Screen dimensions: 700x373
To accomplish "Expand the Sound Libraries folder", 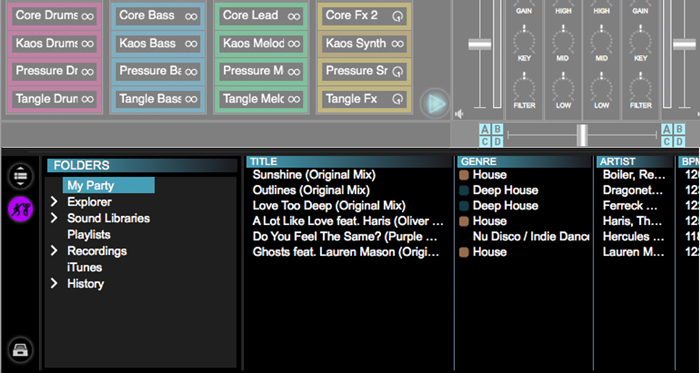I will (x=54, y=218).
